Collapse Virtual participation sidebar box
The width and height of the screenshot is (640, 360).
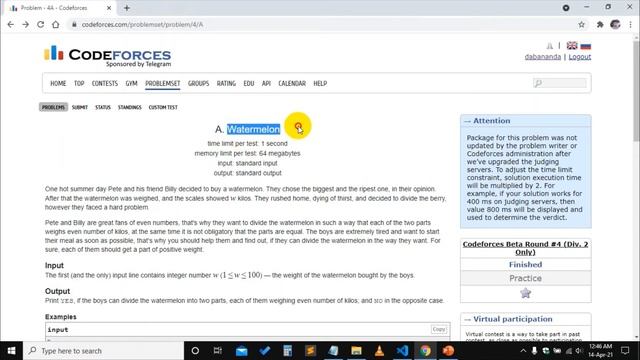(x=467, y=320)
